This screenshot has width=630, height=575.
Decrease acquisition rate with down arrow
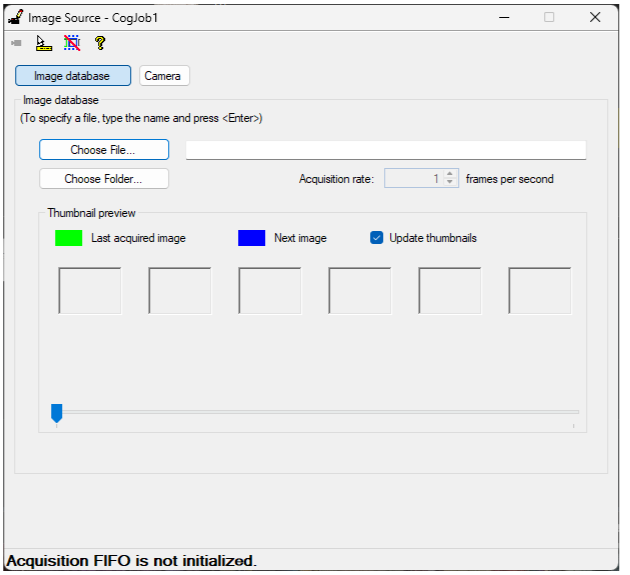(x=450, y=182)
